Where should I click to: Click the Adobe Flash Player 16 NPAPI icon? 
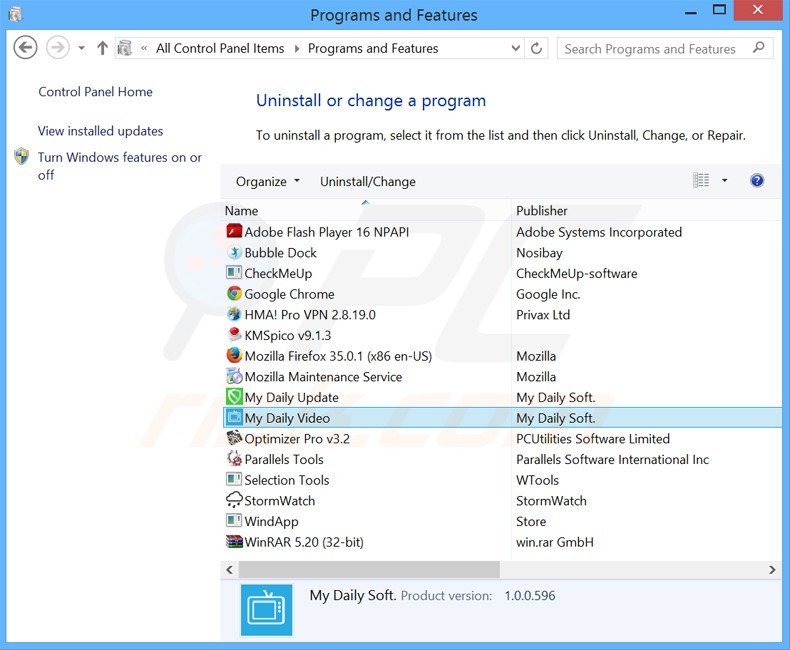point(234,232)
